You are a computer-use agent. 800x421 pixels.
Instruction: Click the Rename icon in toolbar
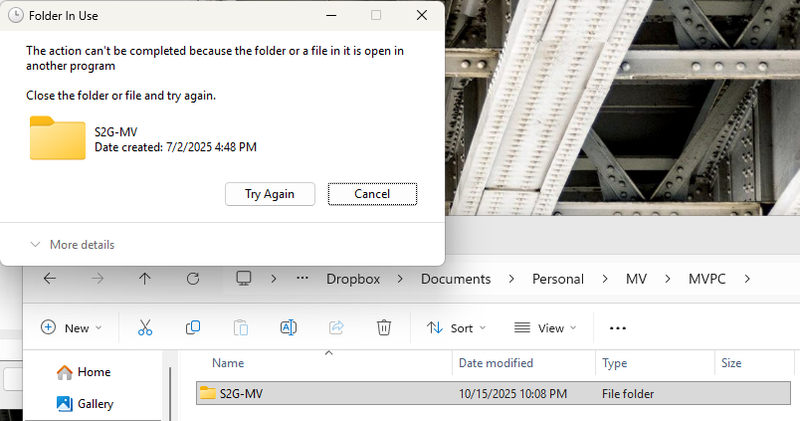click(288, 328)
